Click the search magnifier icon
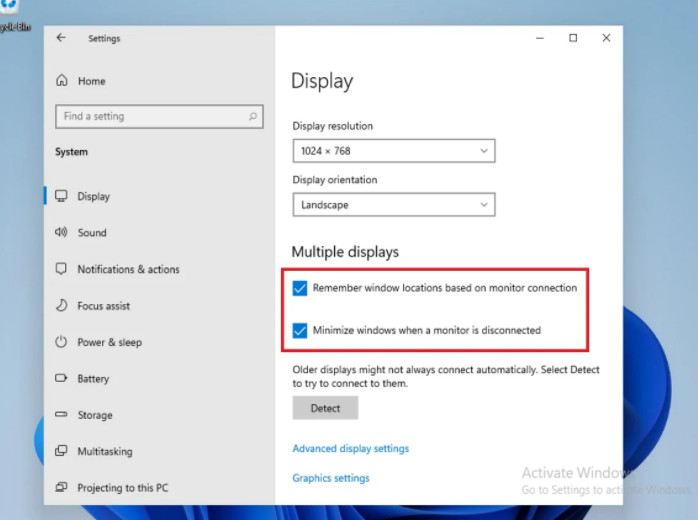 (253, 116)
